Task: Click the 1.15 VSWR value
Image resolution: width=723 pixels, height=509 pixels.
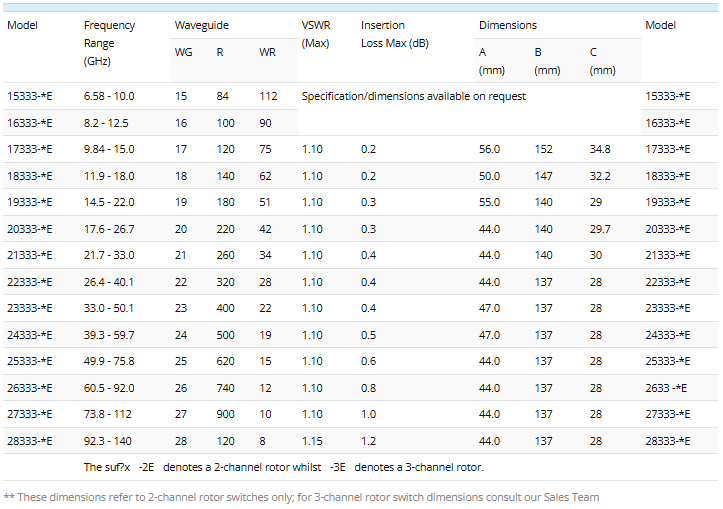Action: pos(312,441)
